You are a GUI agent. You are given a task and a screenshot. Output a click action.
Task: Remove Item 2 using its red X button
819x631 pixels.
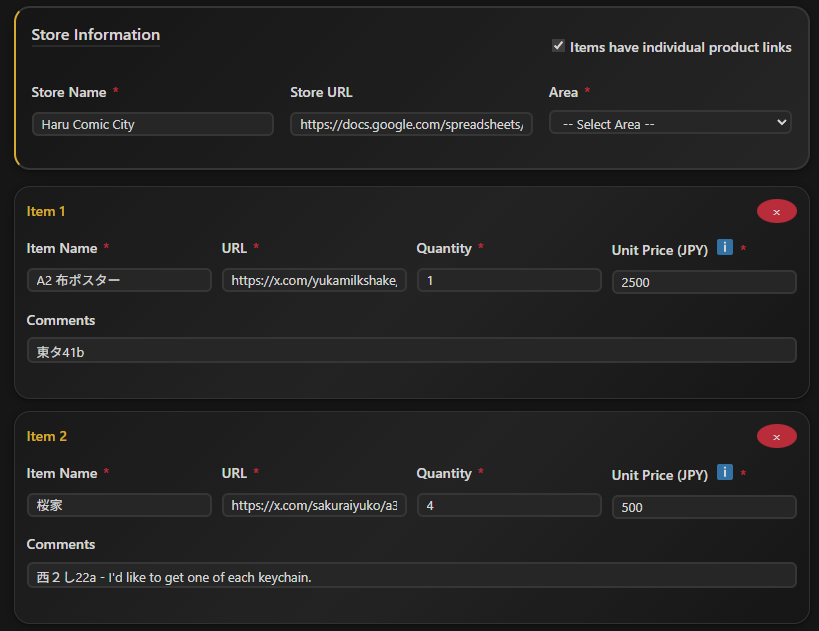coord(777,436)
